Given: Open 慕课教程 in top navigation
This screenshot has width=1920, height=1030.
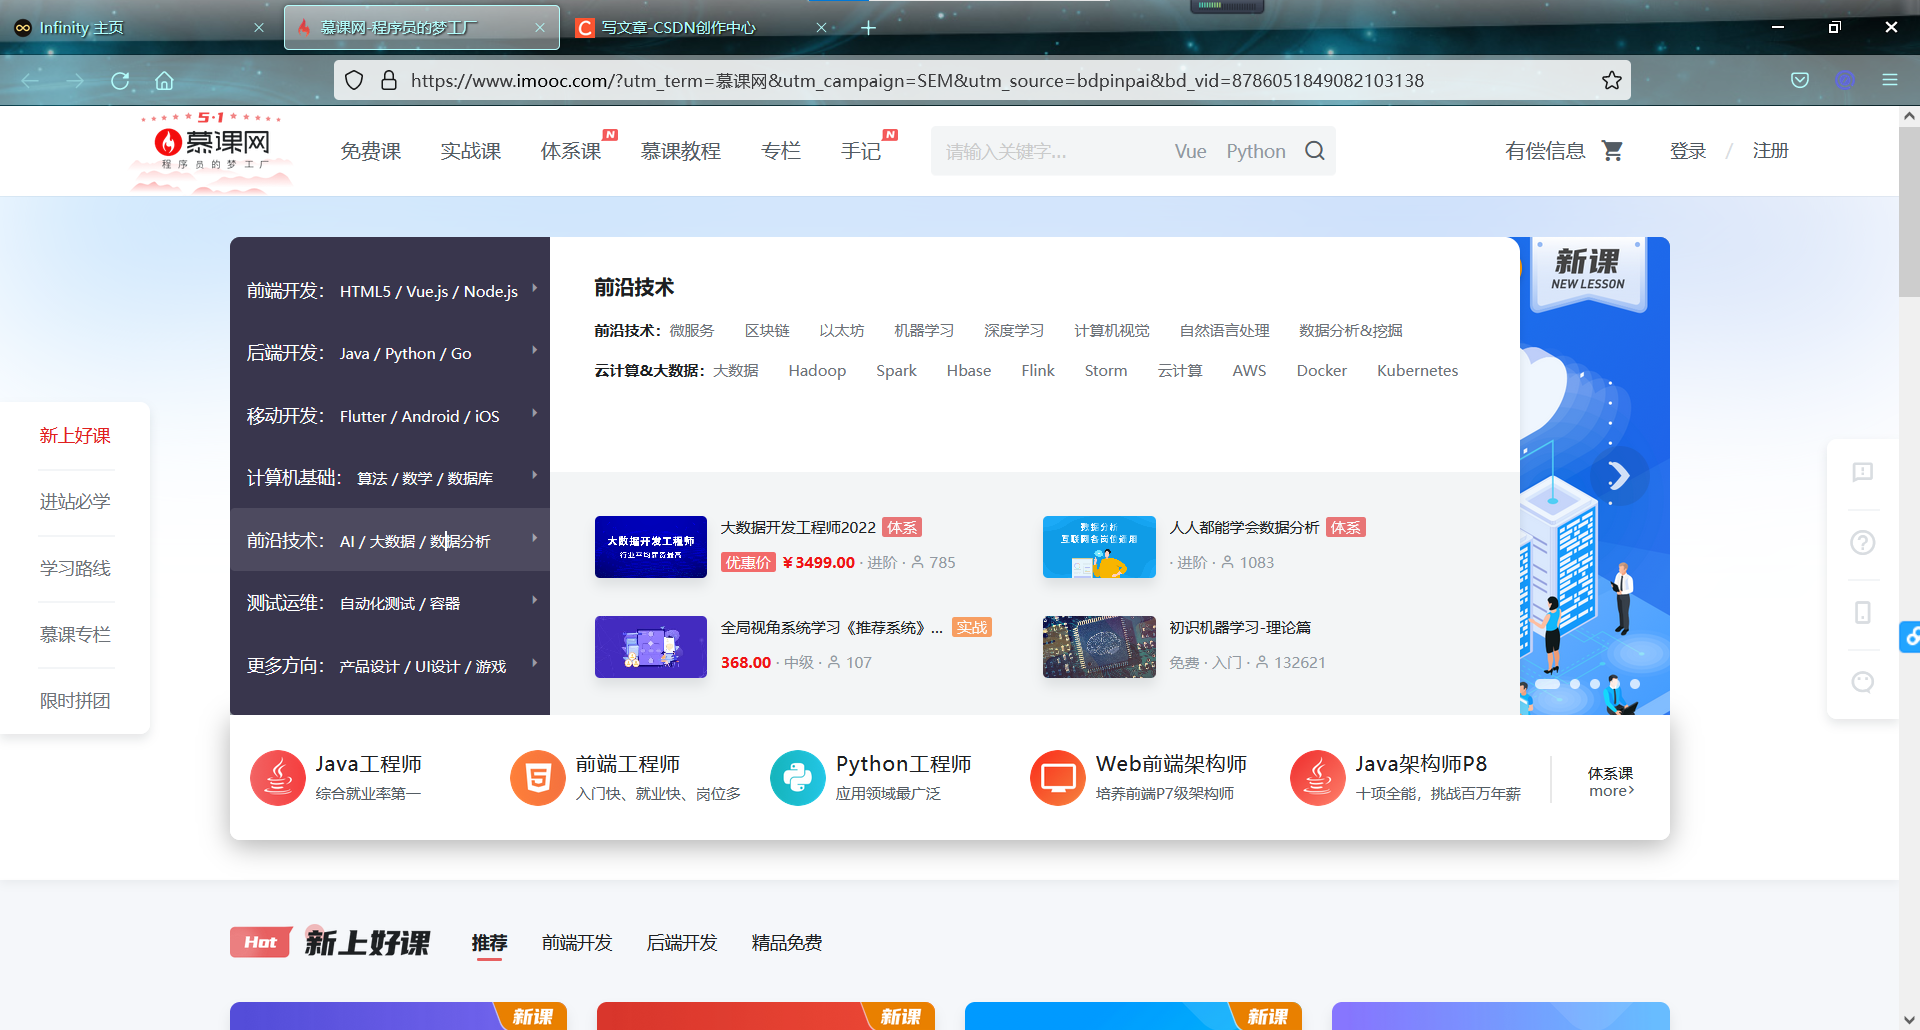Looking at the screenshot, I should pyautogui.click(x=681, y=151).
